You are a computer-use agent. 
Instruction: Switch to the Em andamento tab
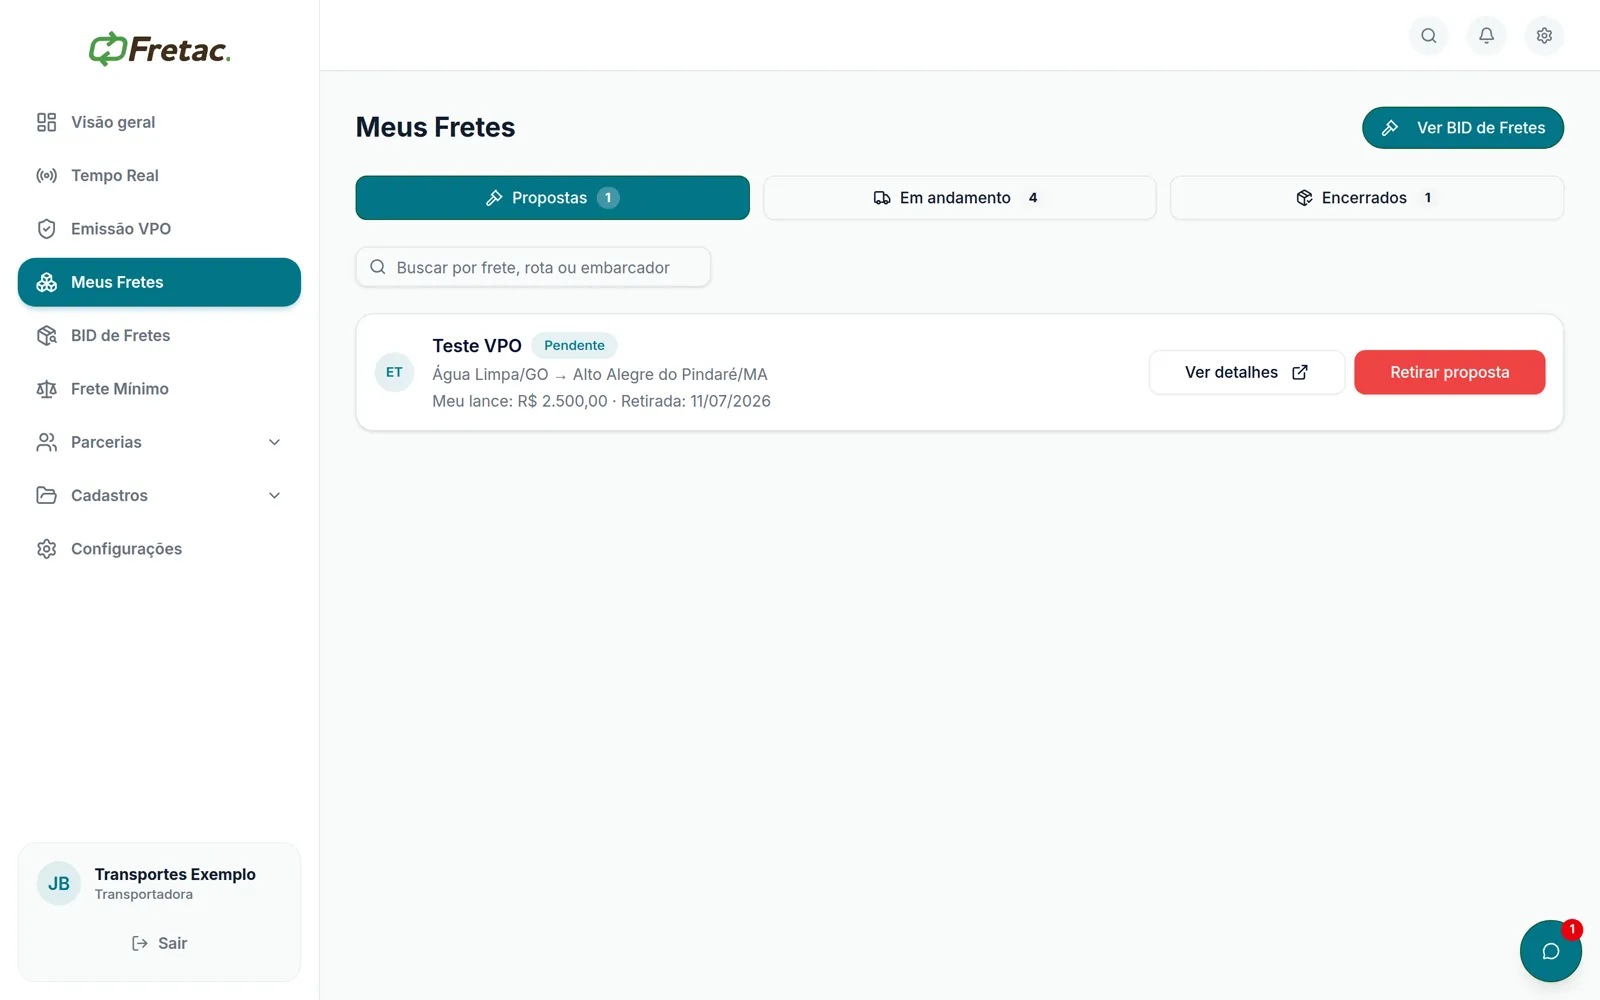pos(960,198)
